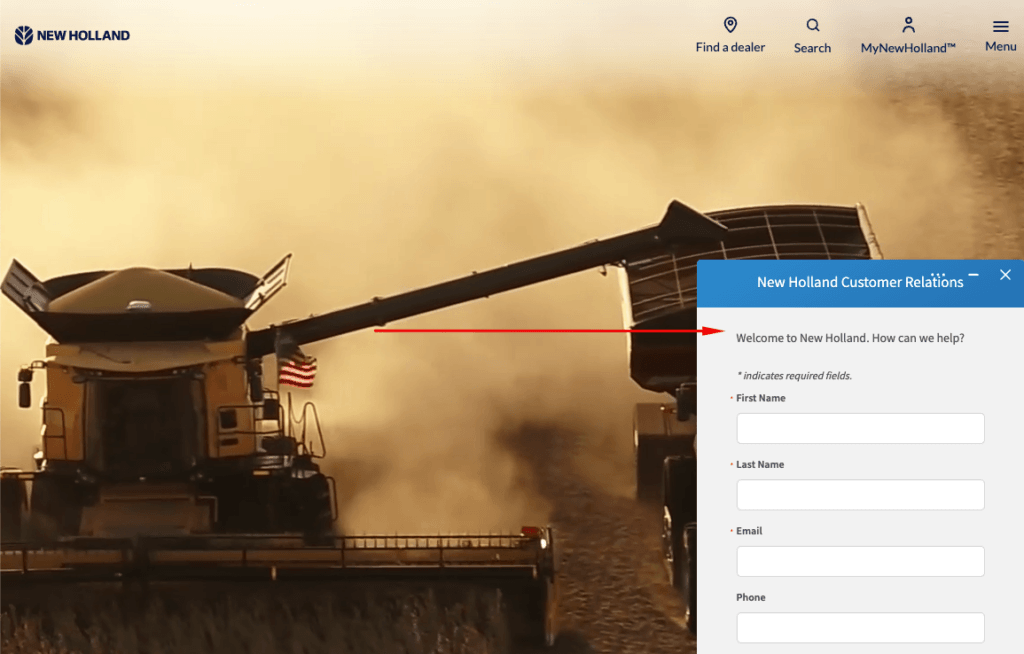The image size is (1024, 654).
Task: Open chat options via the ellipsis icon
Action: coord(937,274)
